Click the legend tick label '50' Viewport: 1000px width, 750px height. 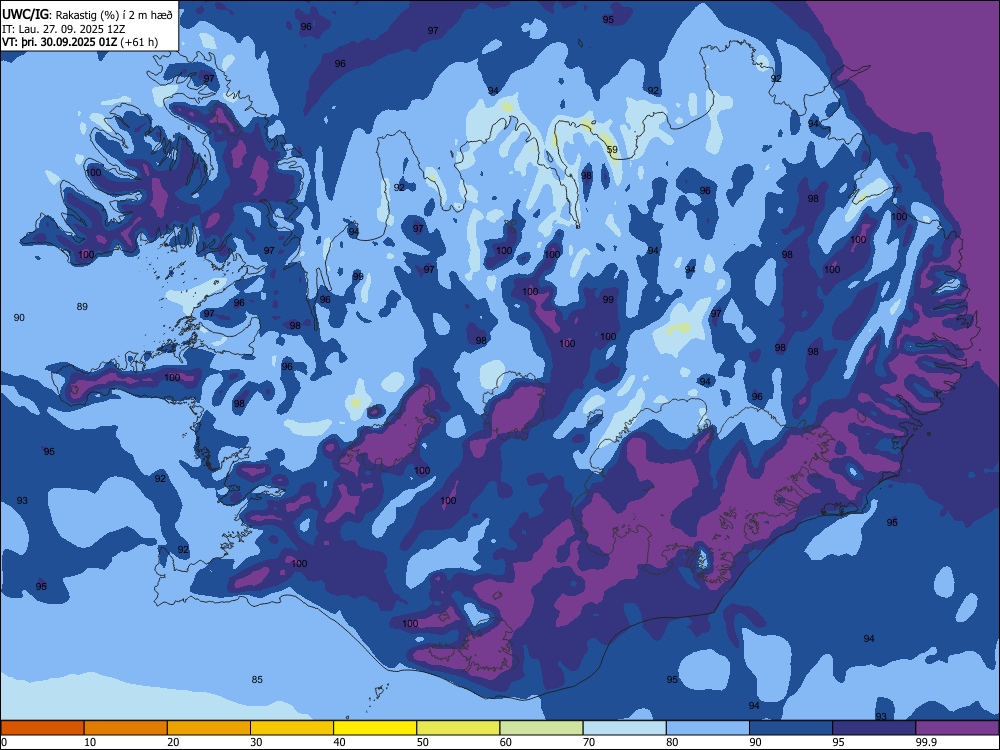point(423,742)
